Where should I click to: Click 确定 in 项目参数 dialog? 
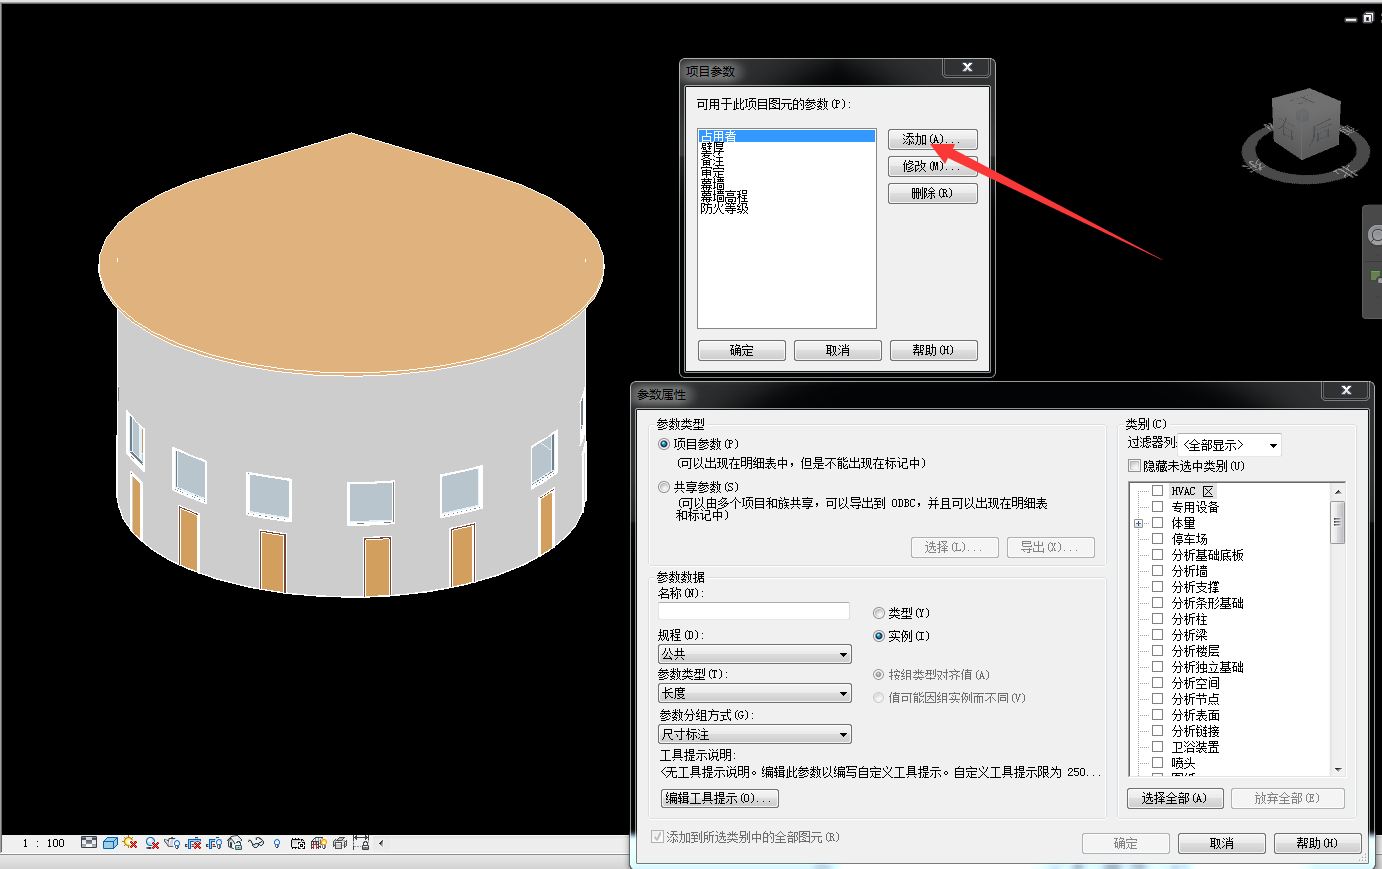click(x=741, y=351)
